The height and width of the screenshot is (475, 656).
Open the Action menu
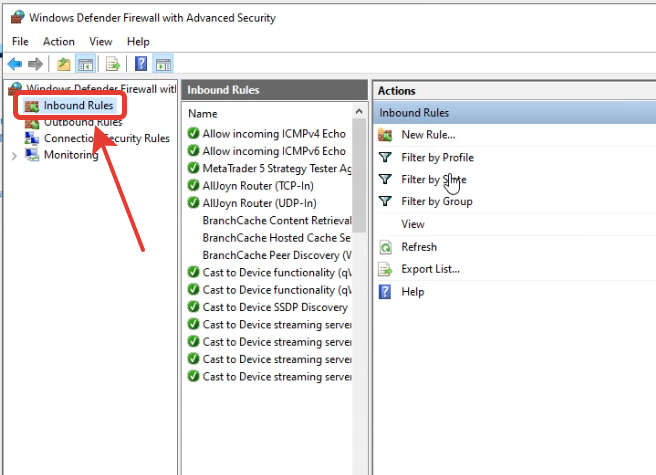coord(59,41)
